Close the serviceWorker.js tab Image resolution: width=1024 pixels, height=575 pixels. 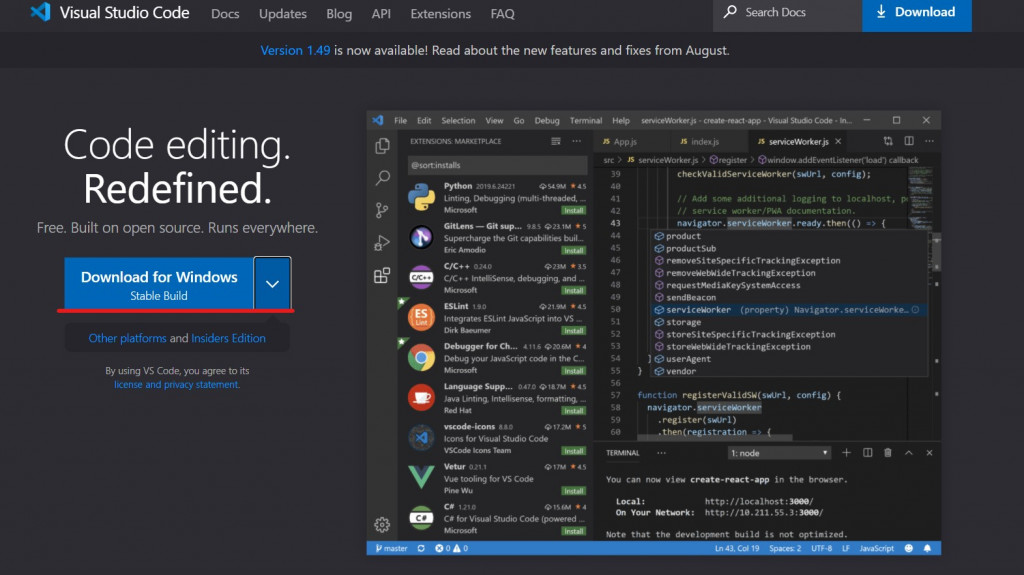click(838, 141)
